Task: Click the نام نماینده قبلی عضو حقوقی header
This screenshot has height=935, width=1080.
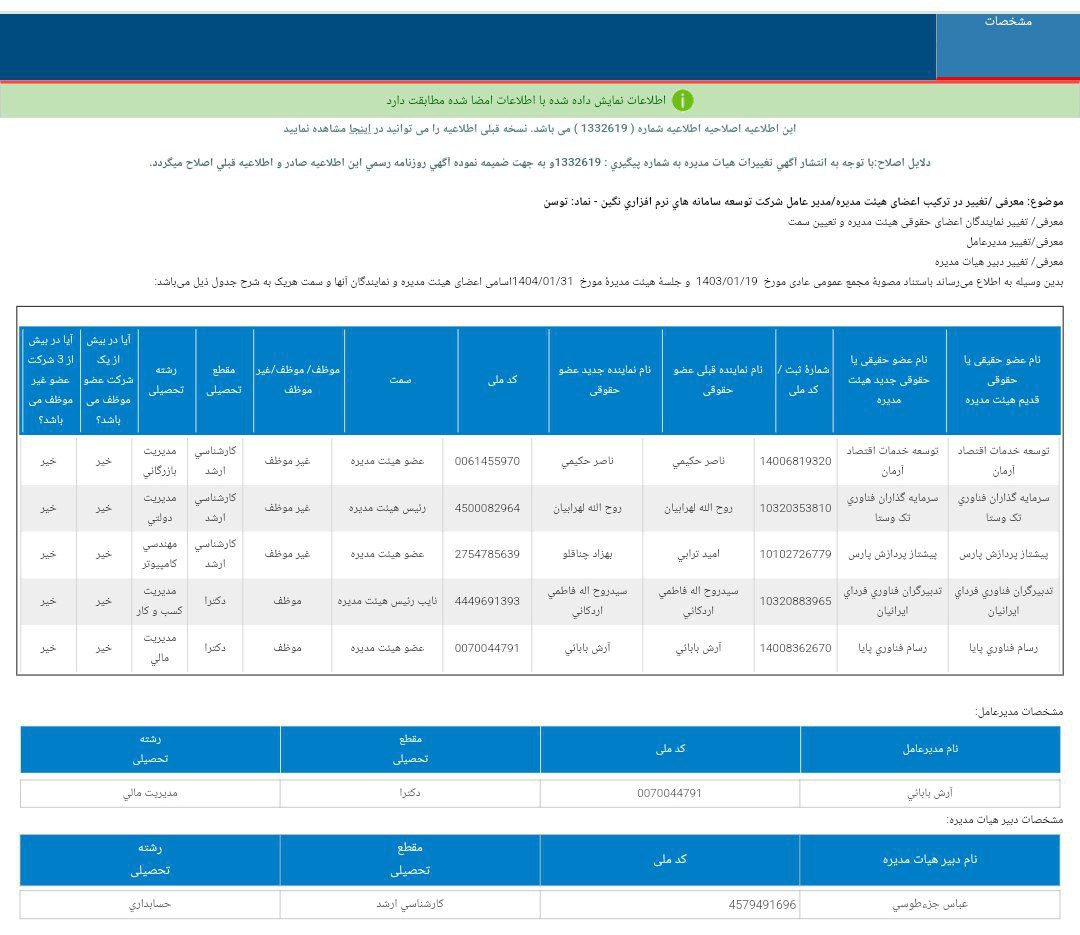Action: tap(718, 380)
